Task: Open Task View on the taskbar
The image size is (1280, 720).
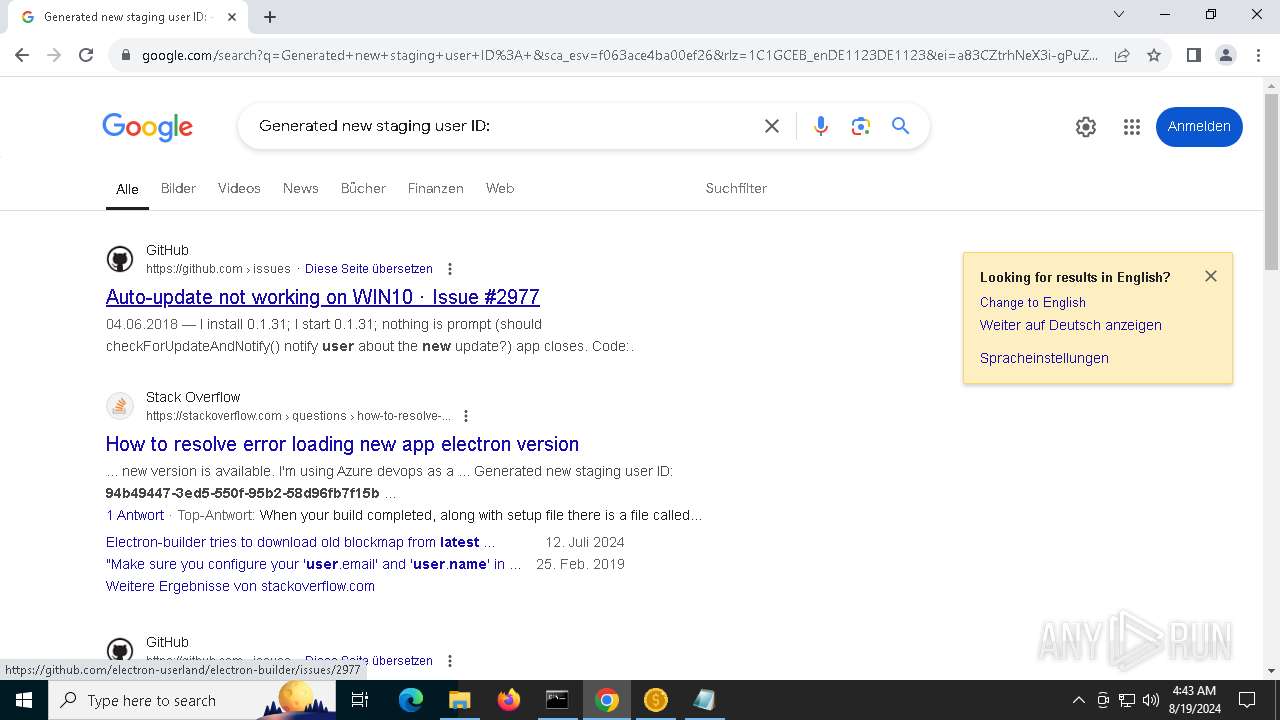Action: click(360, 700)
